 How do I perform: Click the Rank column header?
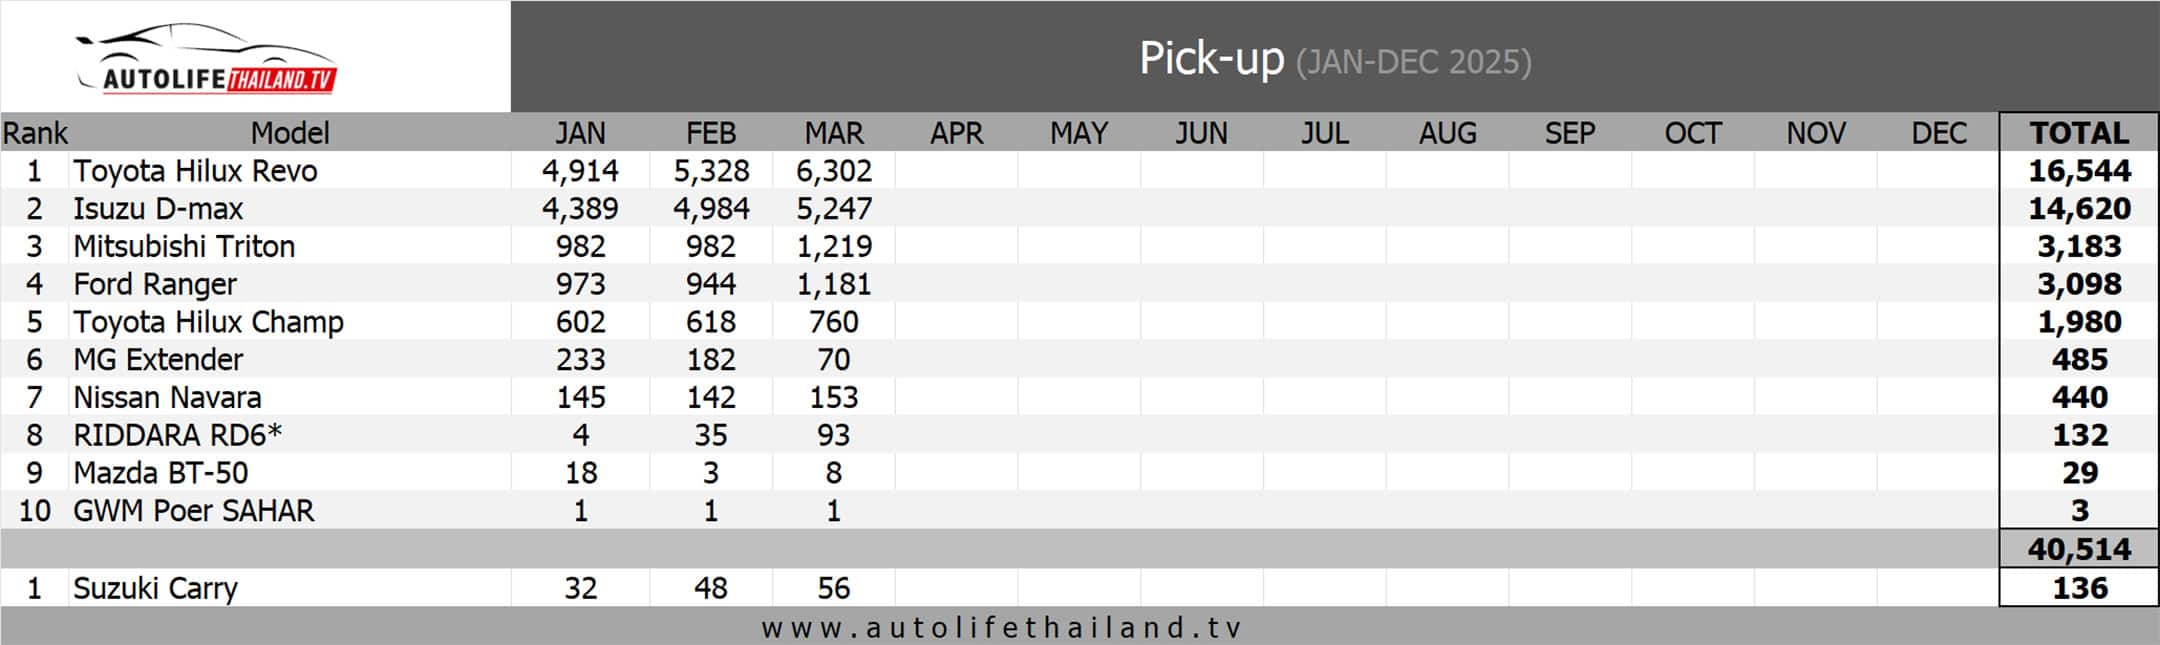(x=35, y=133)
